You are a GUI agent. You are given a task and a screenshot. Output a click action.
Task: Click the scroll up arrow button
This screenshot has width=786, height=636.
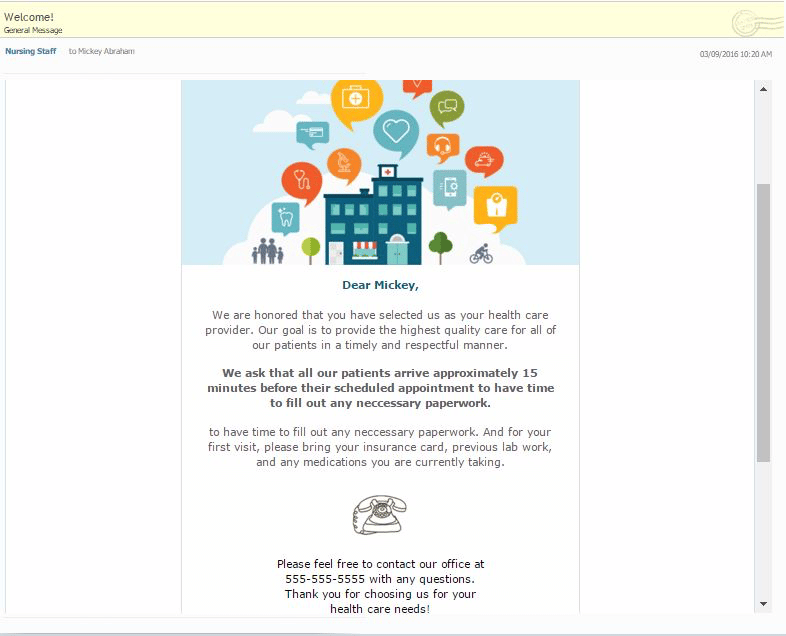pyautogui.click(x=763, y=89)
